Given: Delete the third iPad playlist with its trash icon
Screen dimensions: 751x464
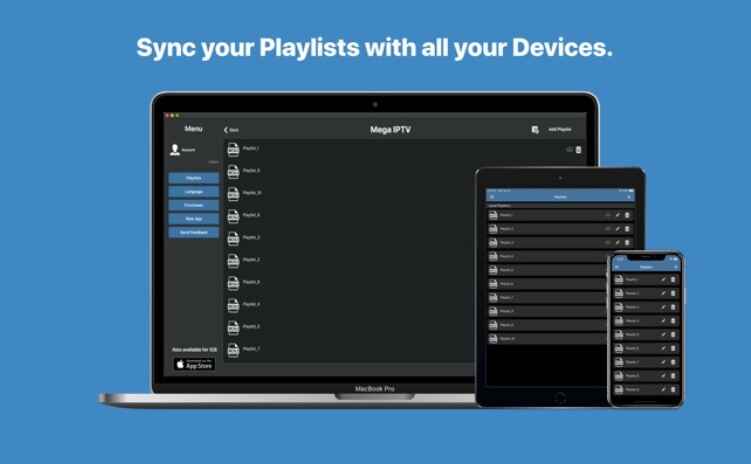Looking at the screenshot, I should point(627,243).
